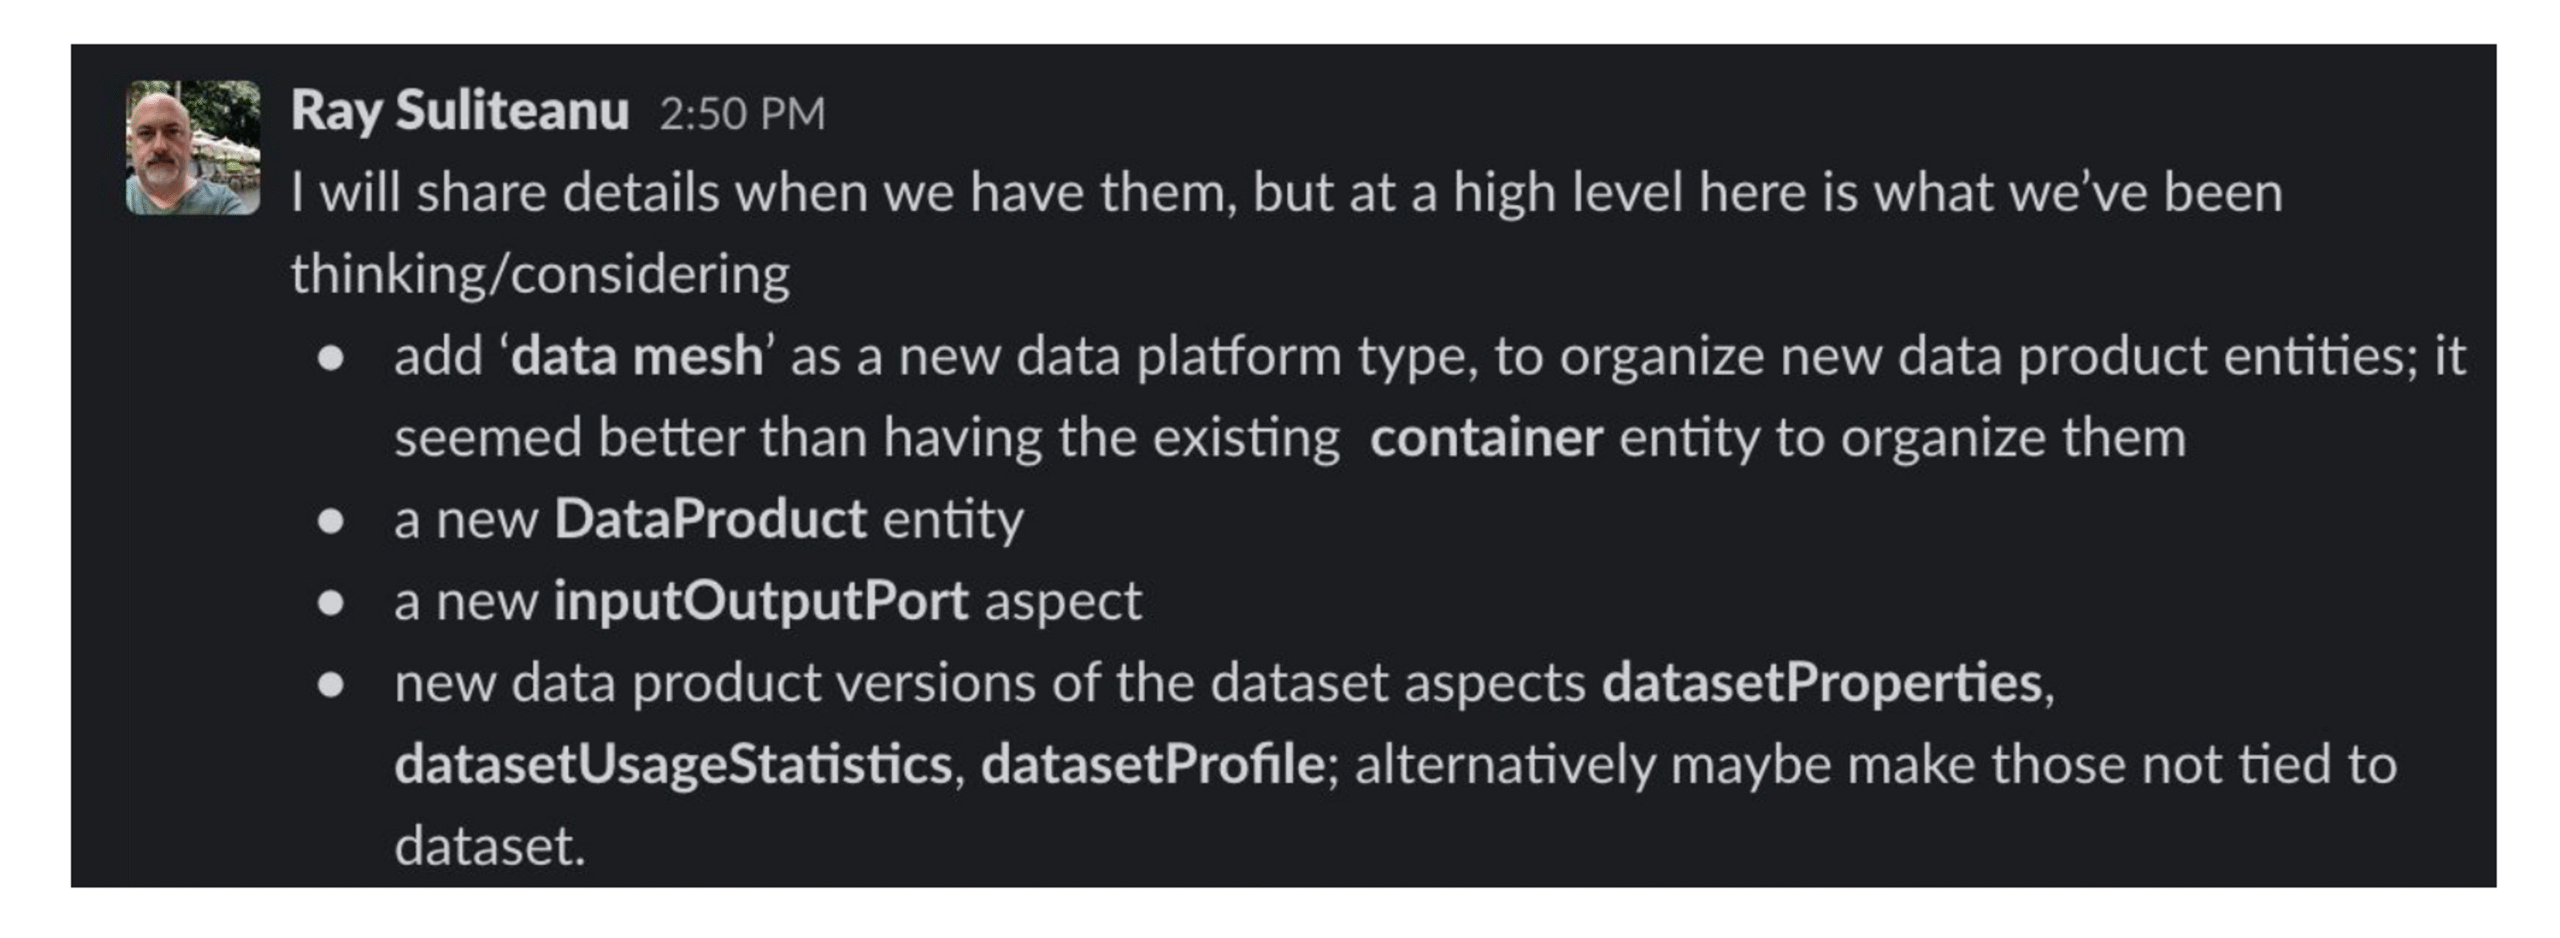This screenshot has height=938, width=2560.
Task: Click the bold 'data mesh' text
Action: point(637,356)
